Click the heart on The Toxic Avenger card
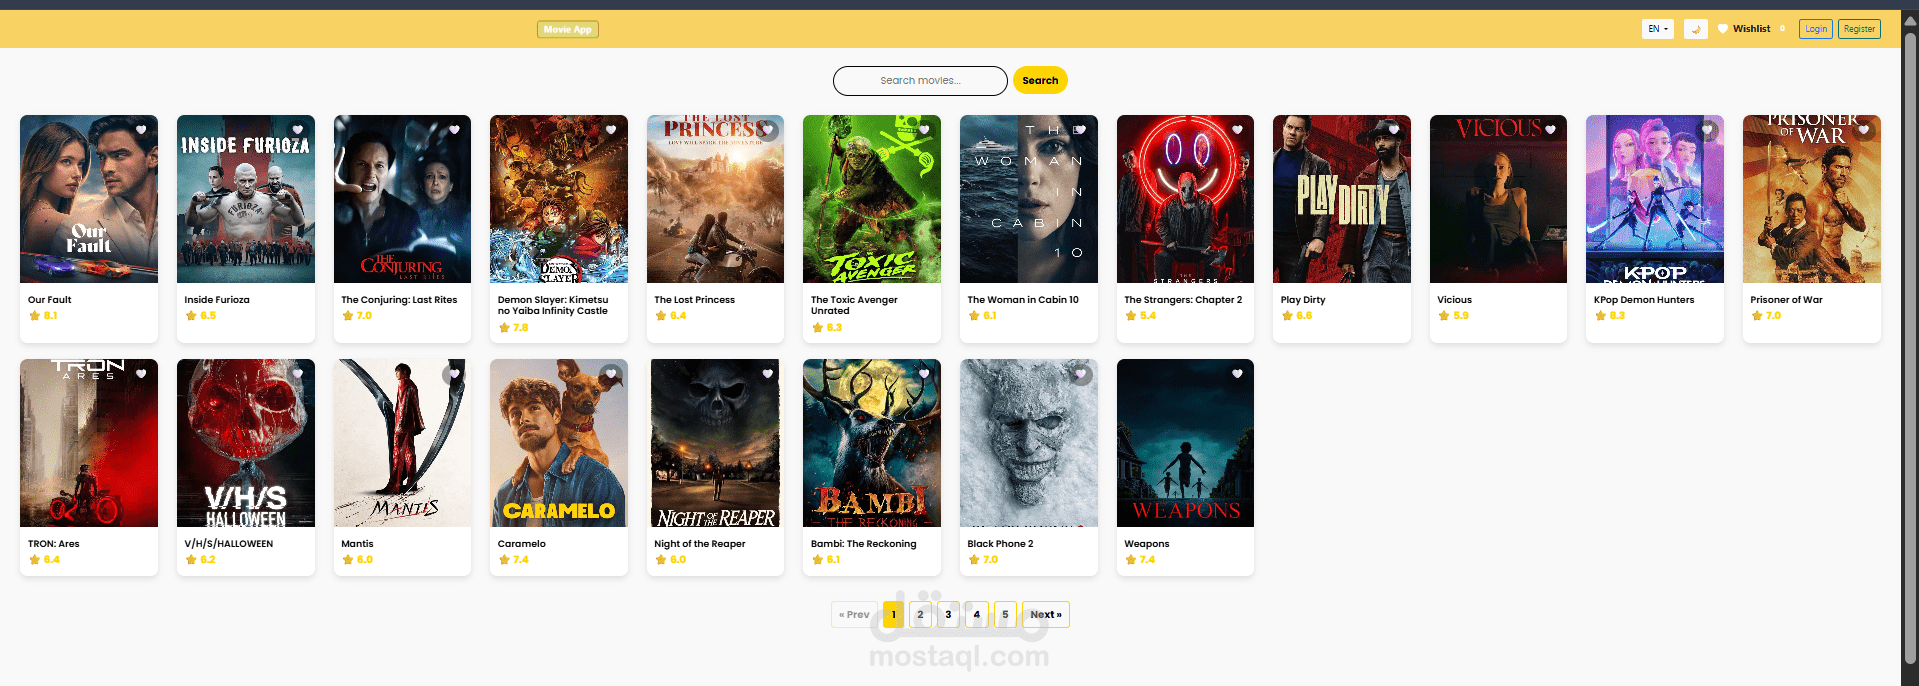The width and height of the screenshot is (1919, 686). pyautogui.click(x=924, y=129)
